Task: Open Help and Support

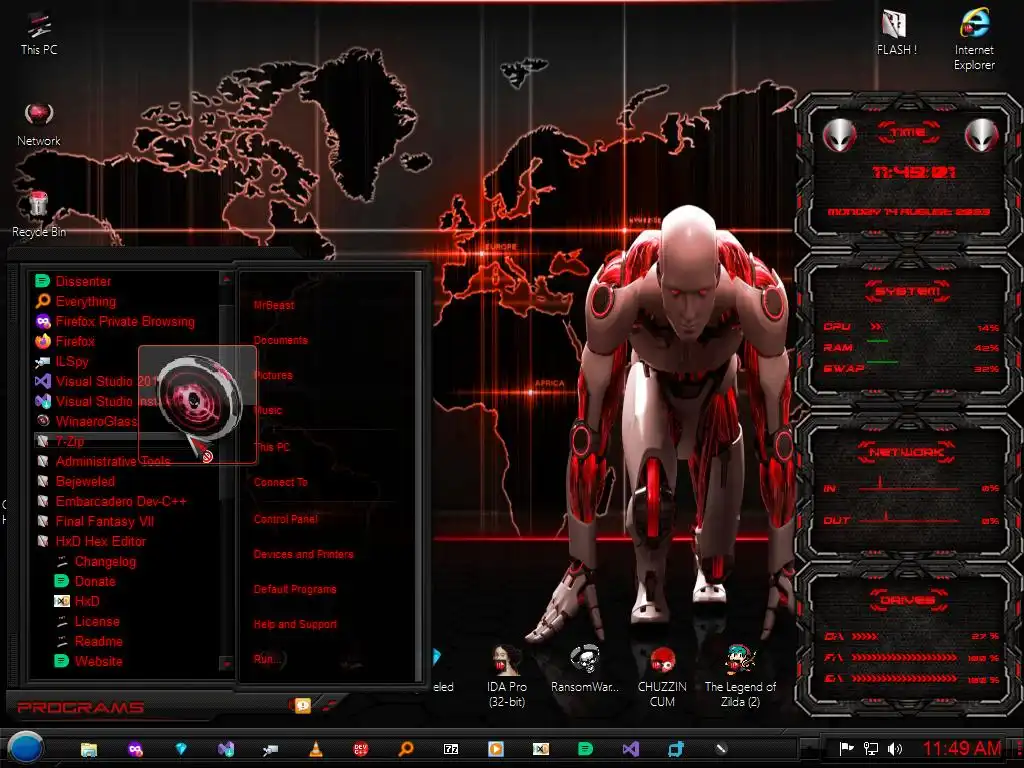Action: pyautogui.click(x=295, y=624)
